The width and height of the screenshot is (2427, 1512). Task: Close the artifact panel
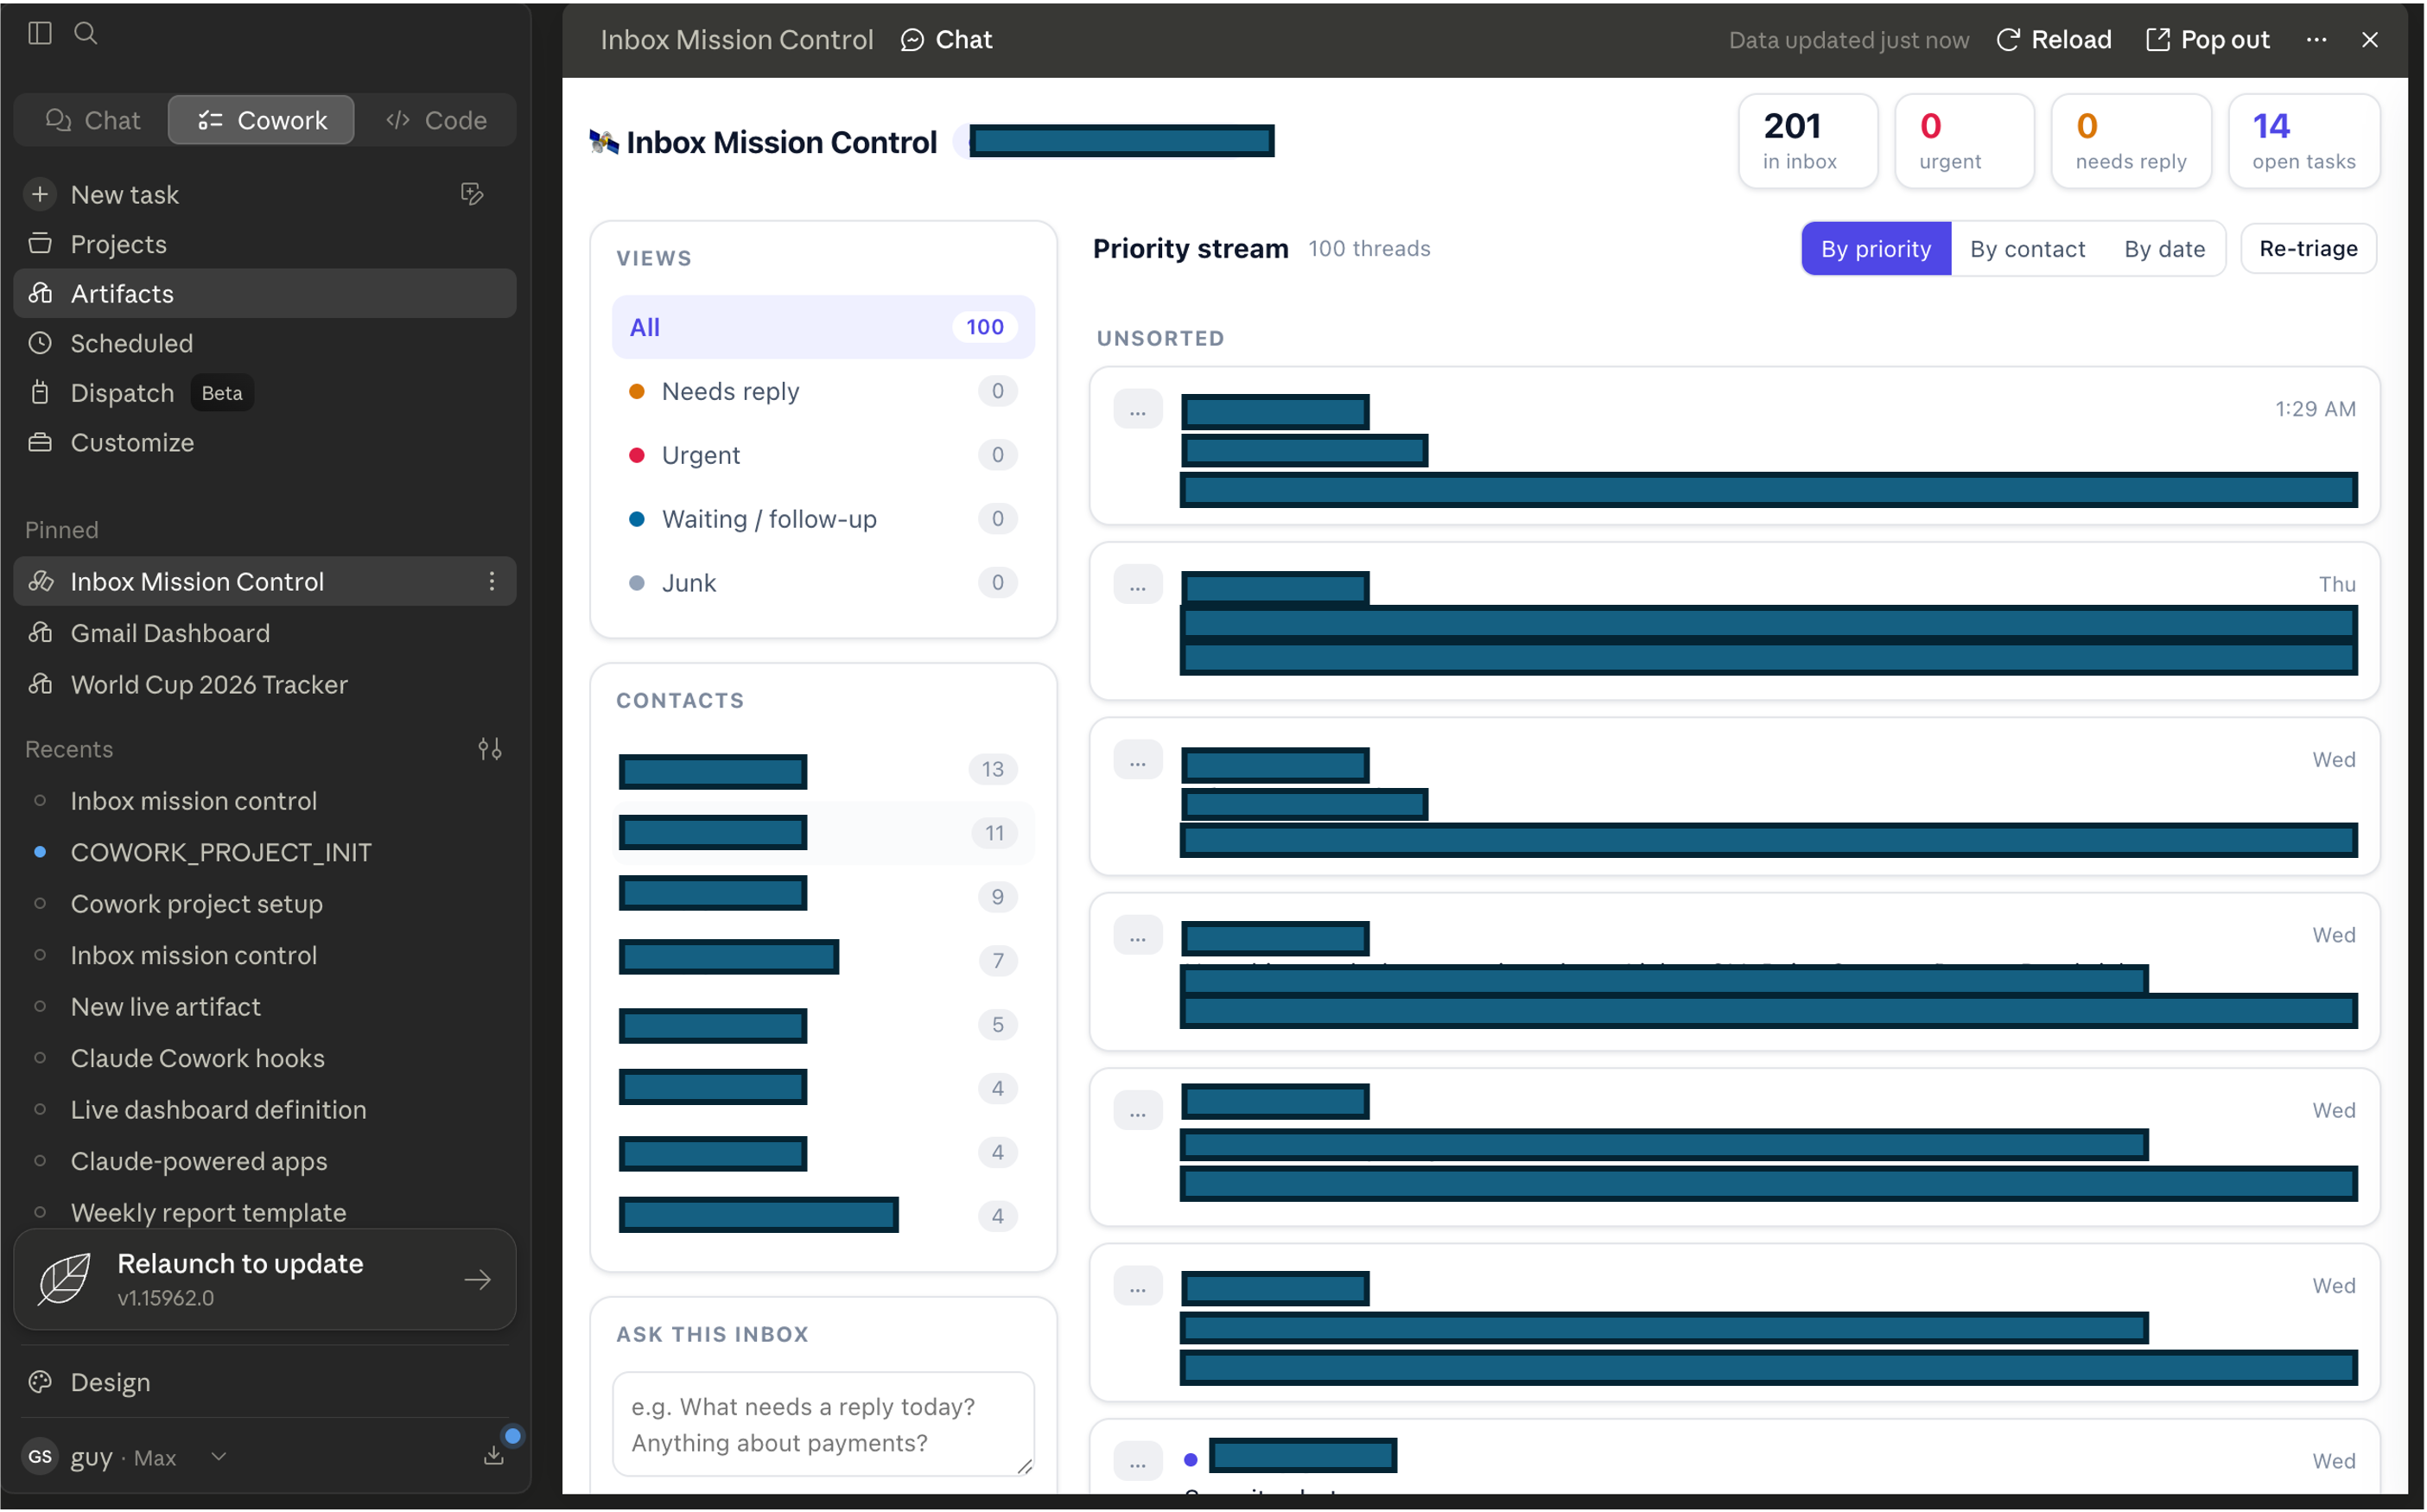(x=2370, y=39)
